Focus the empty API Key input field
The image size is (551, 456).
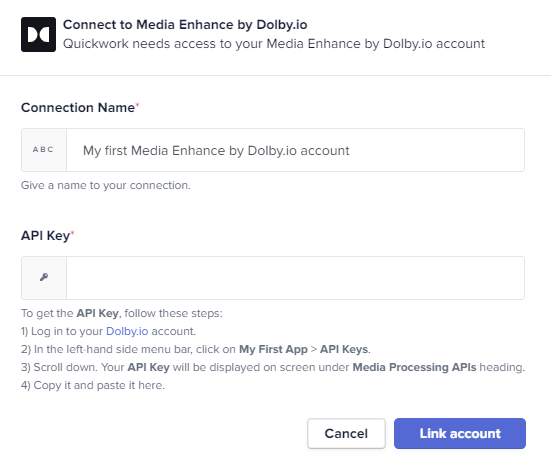click(x=295, y=278)
